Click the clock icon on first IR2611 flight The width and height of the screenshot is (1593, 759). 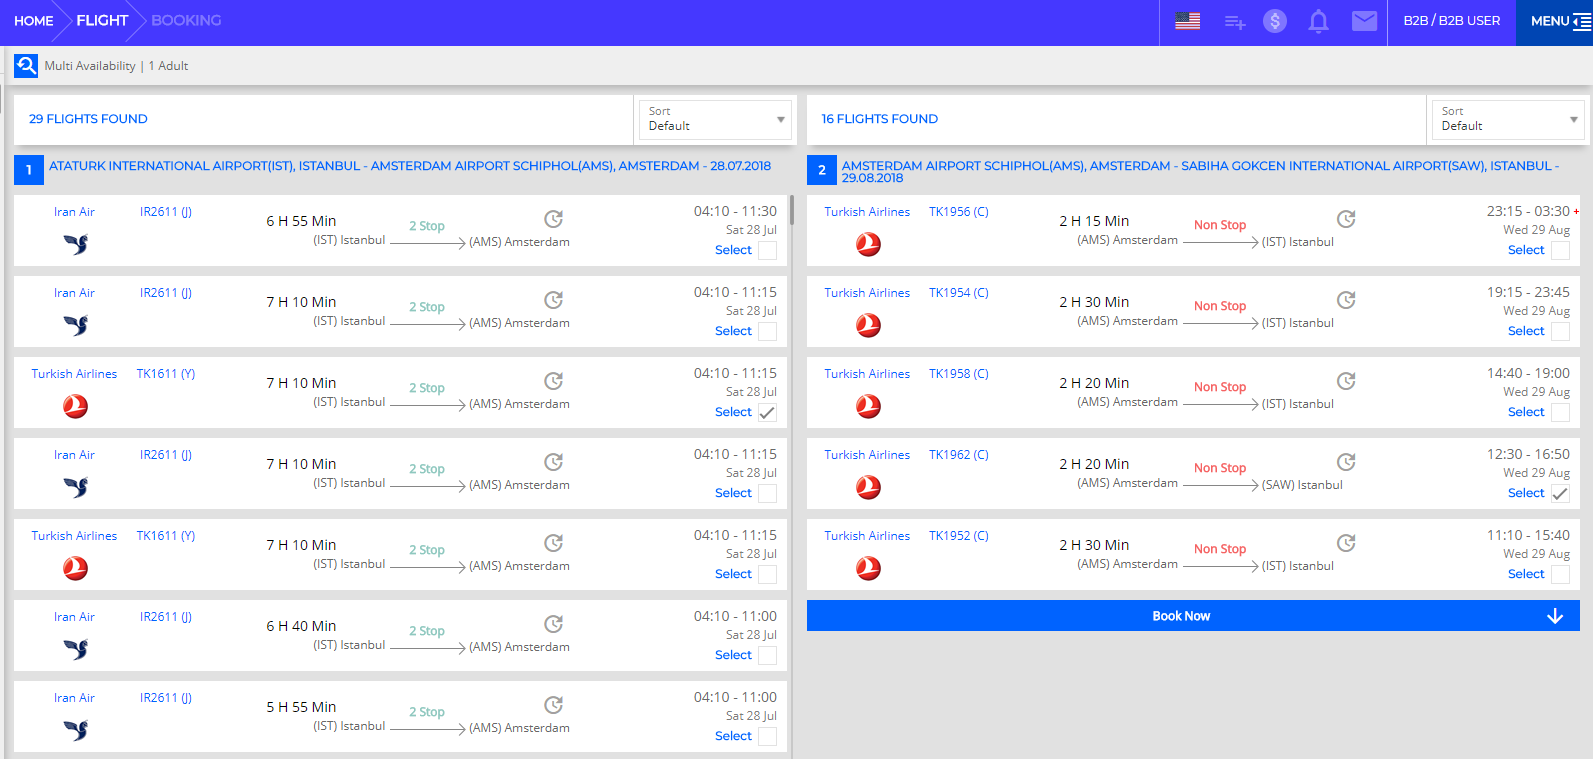pyautogui.click(x=553, y=219)
